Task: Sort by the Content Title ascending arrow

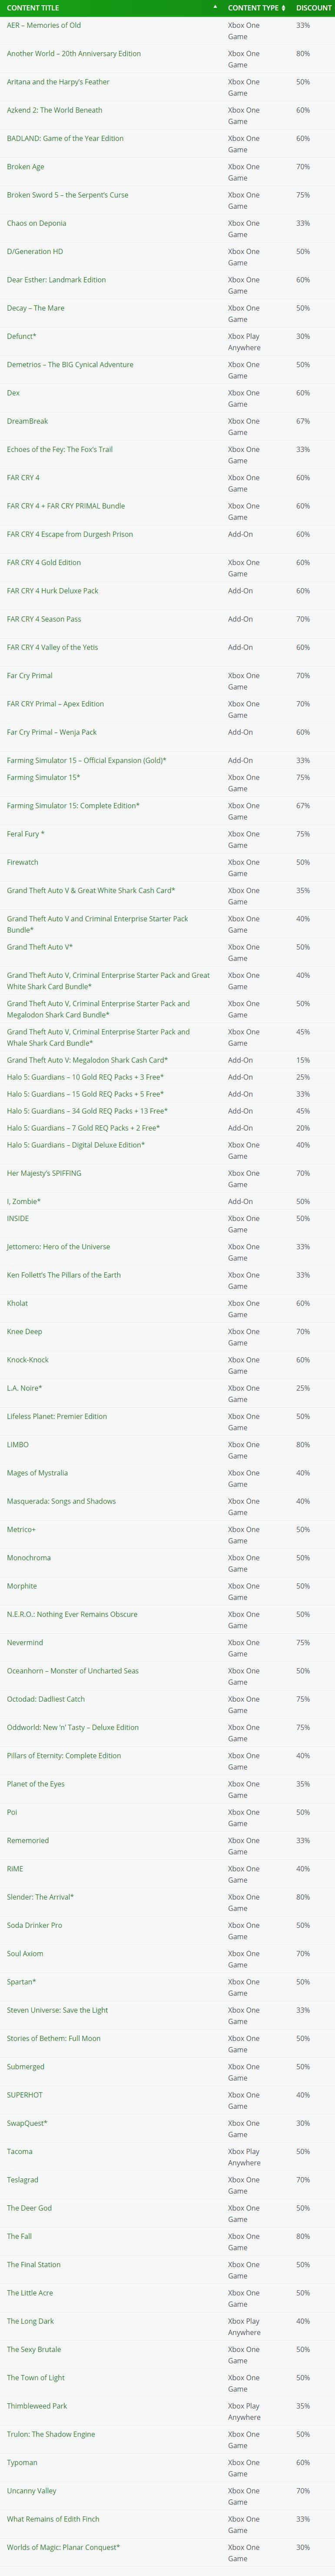Action: point(215,8)
